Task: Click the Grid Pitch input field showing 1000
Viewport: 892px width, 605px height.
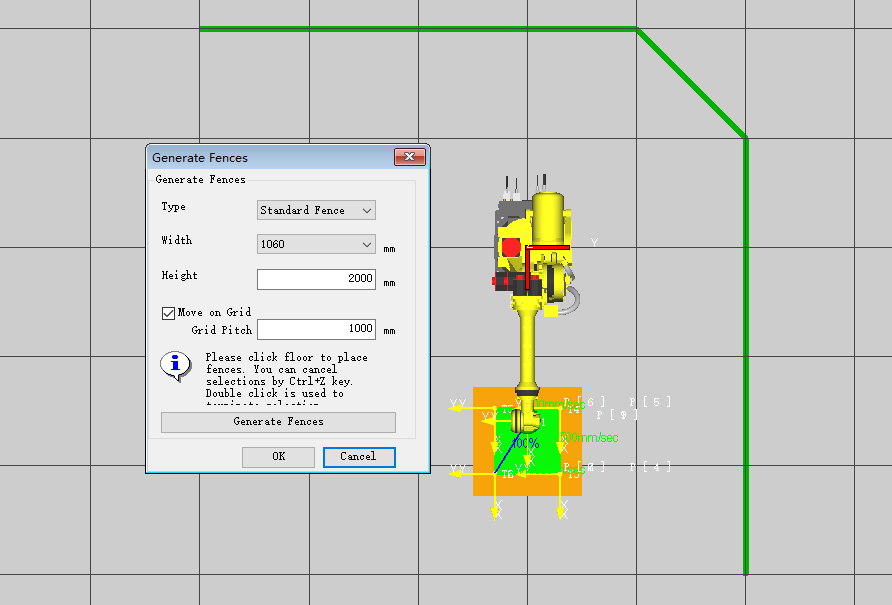Action: [316, 329]
